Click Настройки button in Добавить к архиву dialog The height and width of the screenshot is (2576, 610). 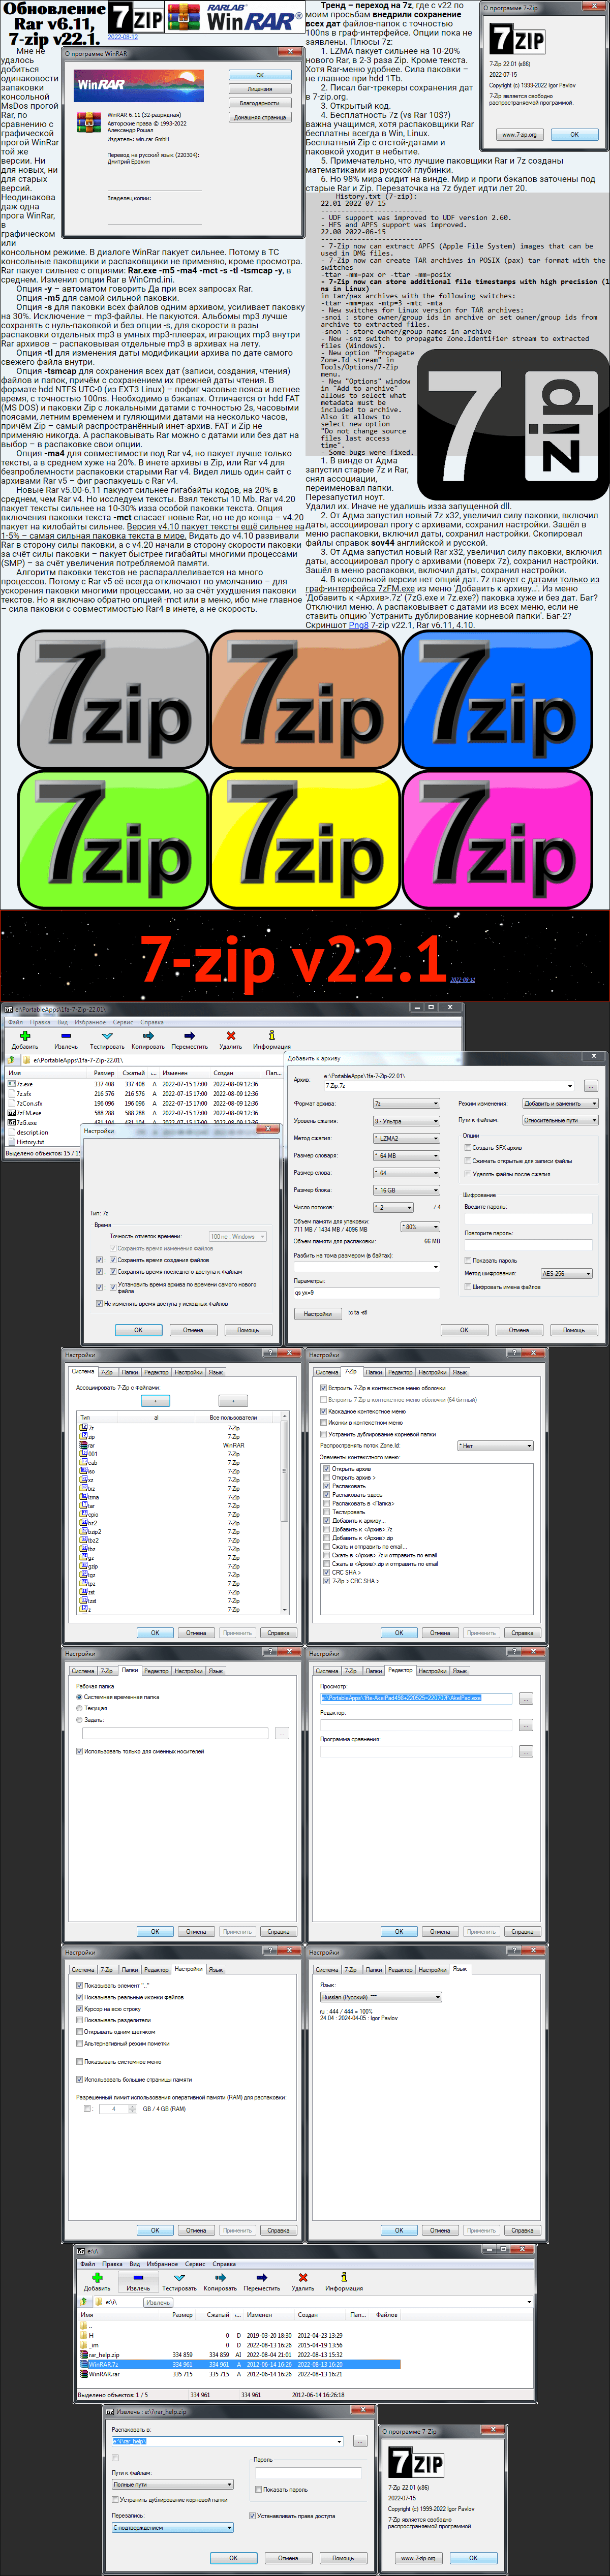point(318,1314)
